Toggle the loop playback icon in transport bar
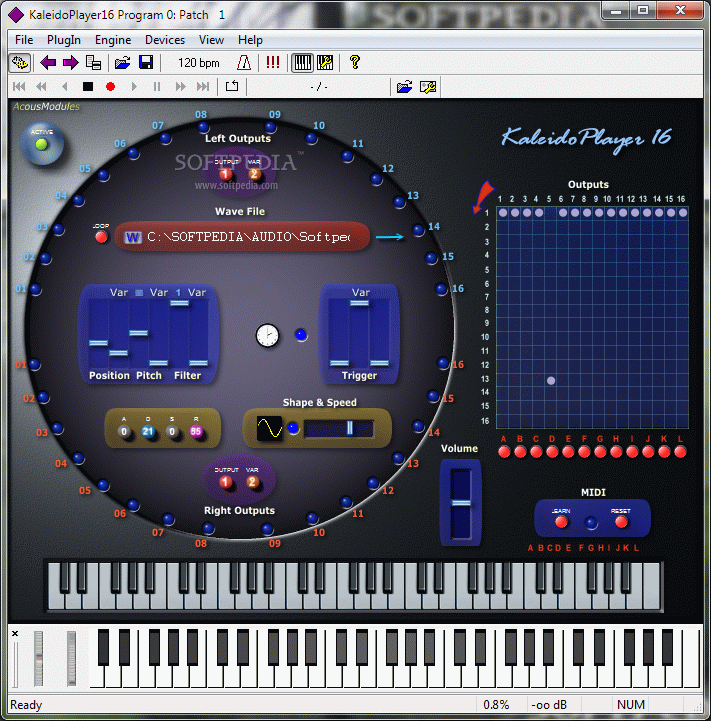This screenshot has height=721, width=711. [x=232, y=86]
